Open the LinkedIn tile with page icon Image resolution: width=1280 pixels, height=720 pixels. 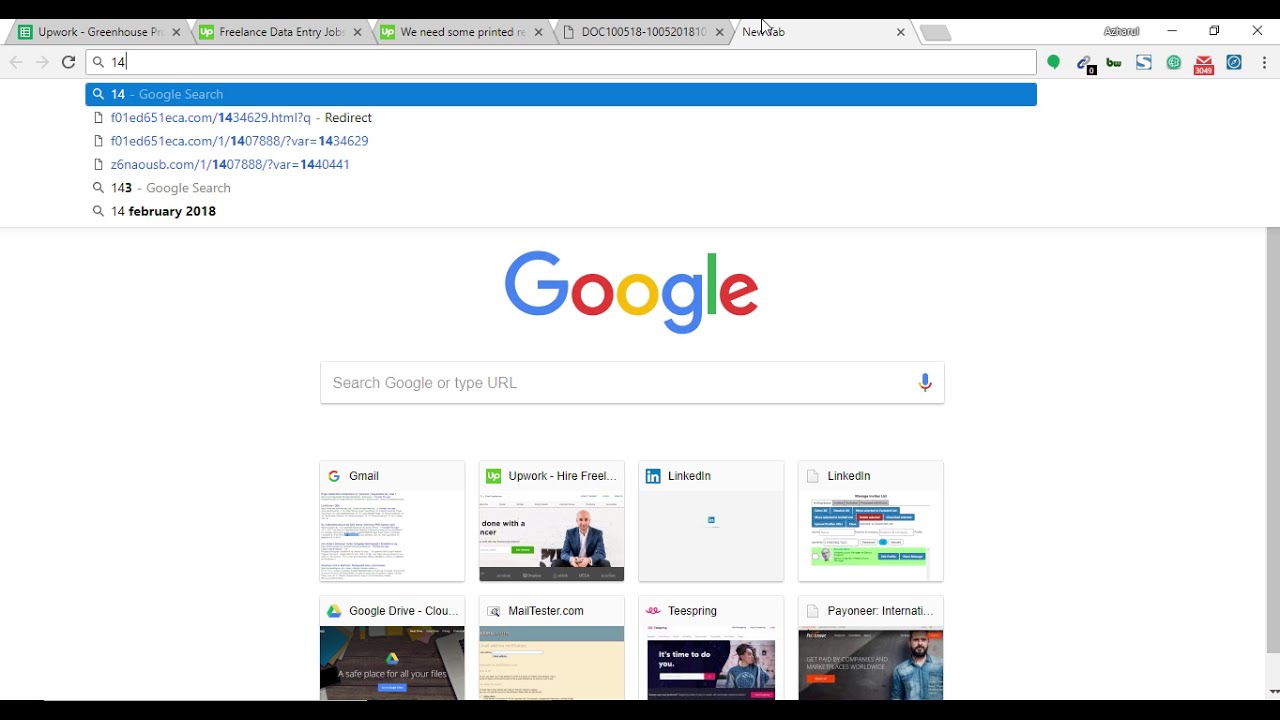click(871, 521)
